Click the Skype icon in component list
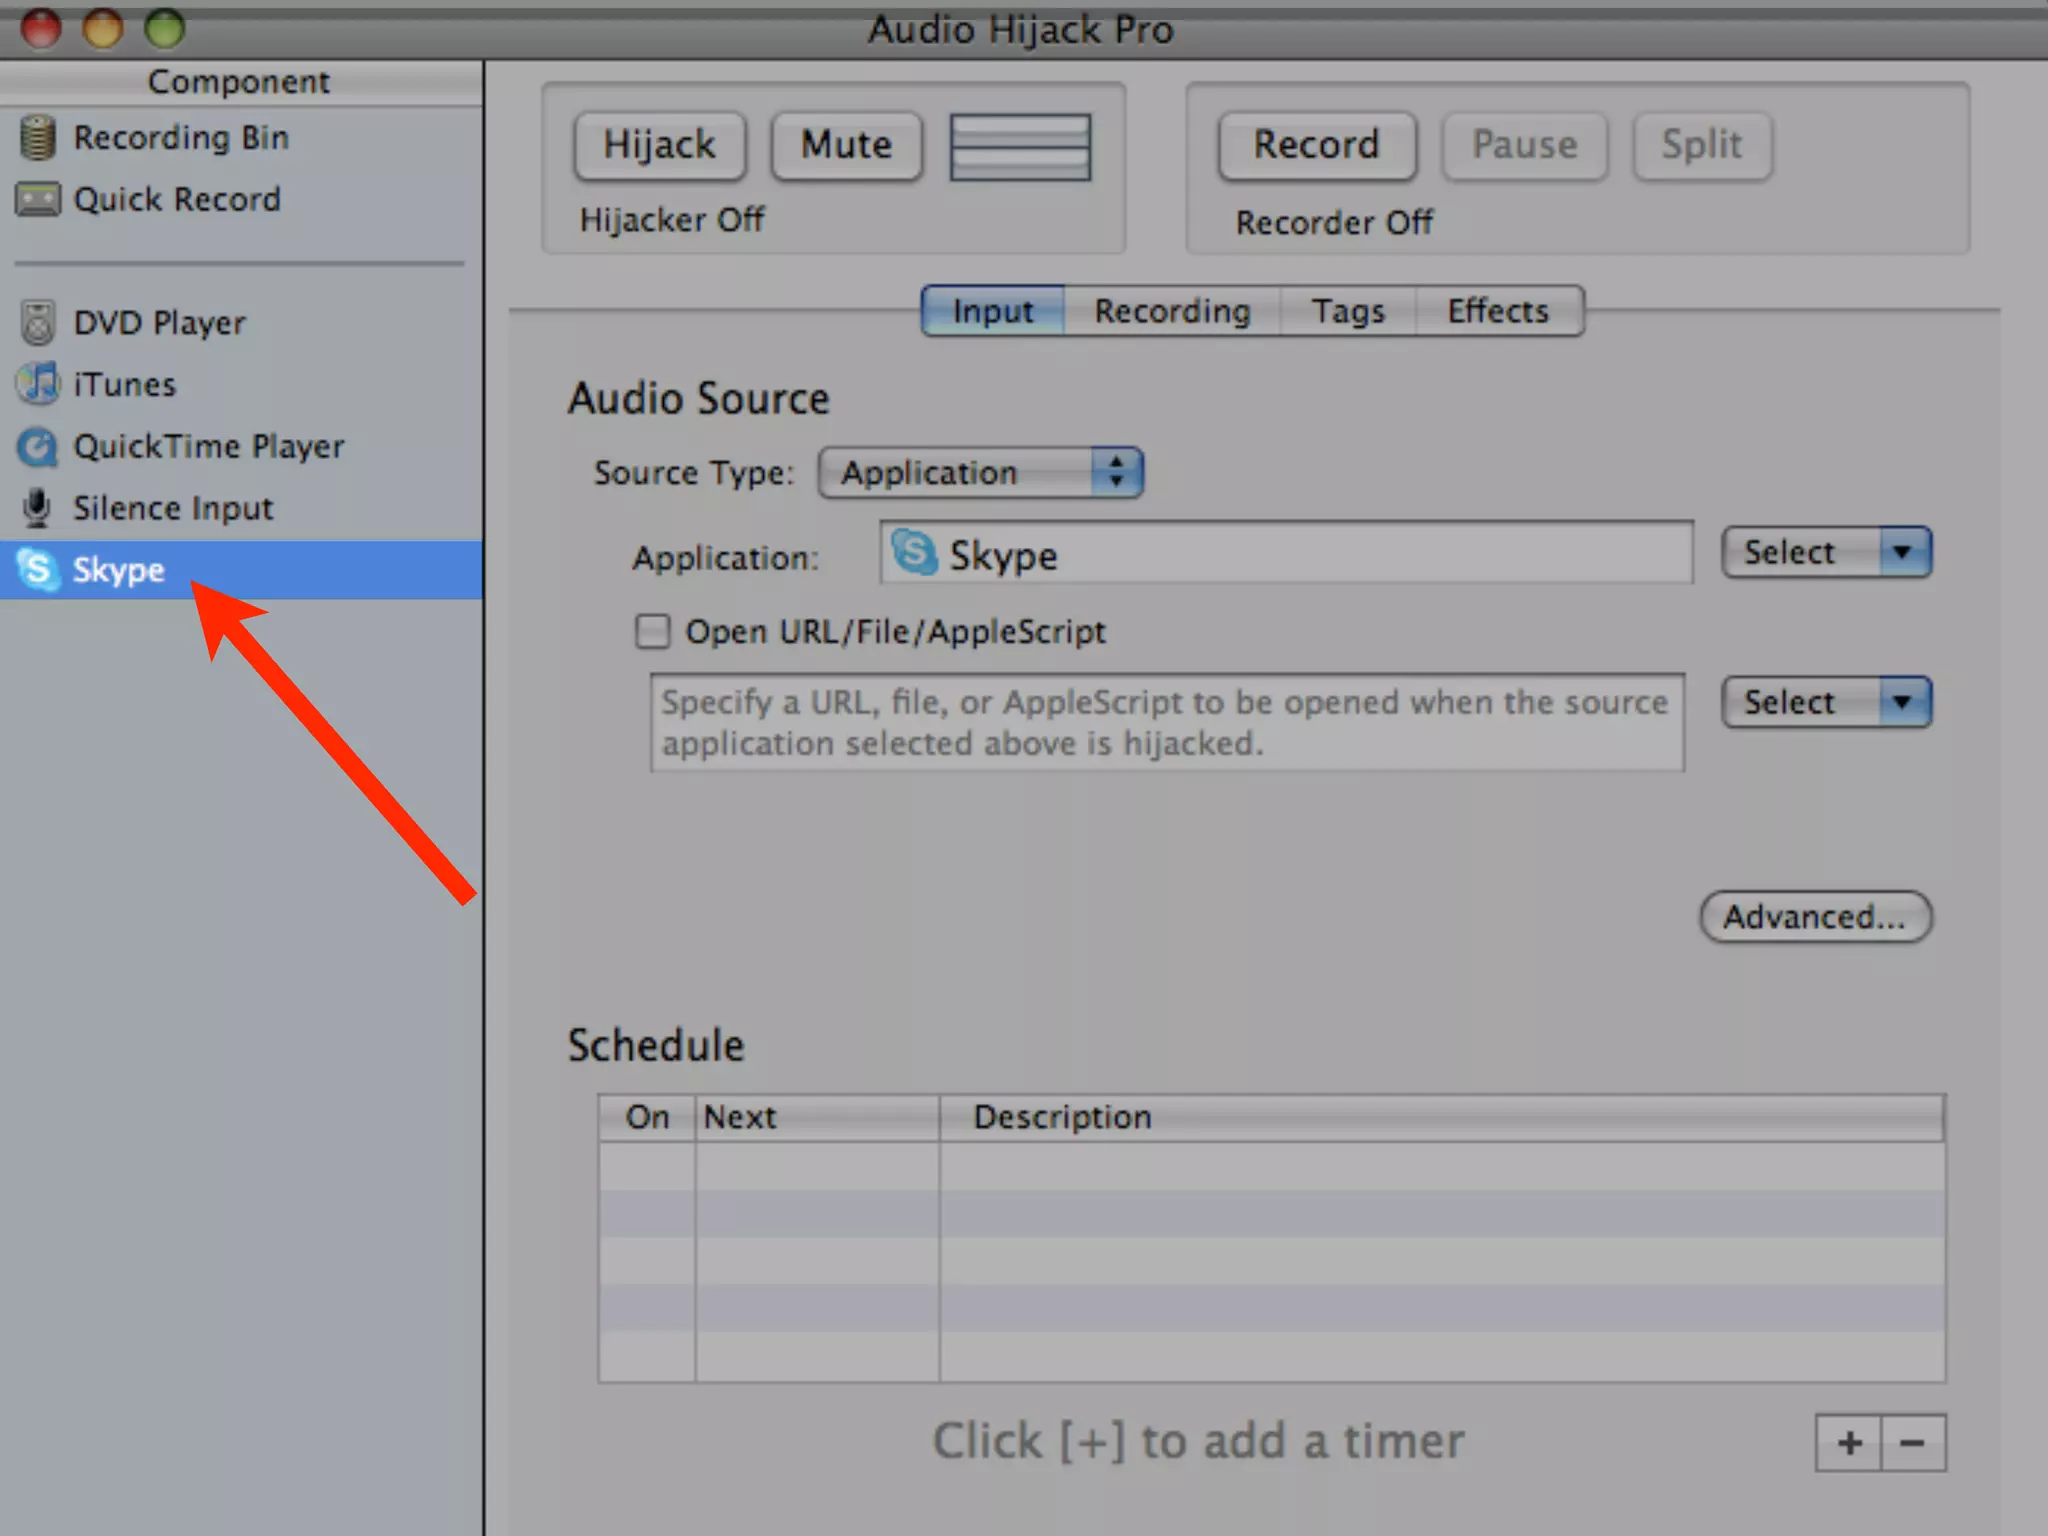Image resolution: width=2048 pixels, height=1536 pixels. [37, 570]
